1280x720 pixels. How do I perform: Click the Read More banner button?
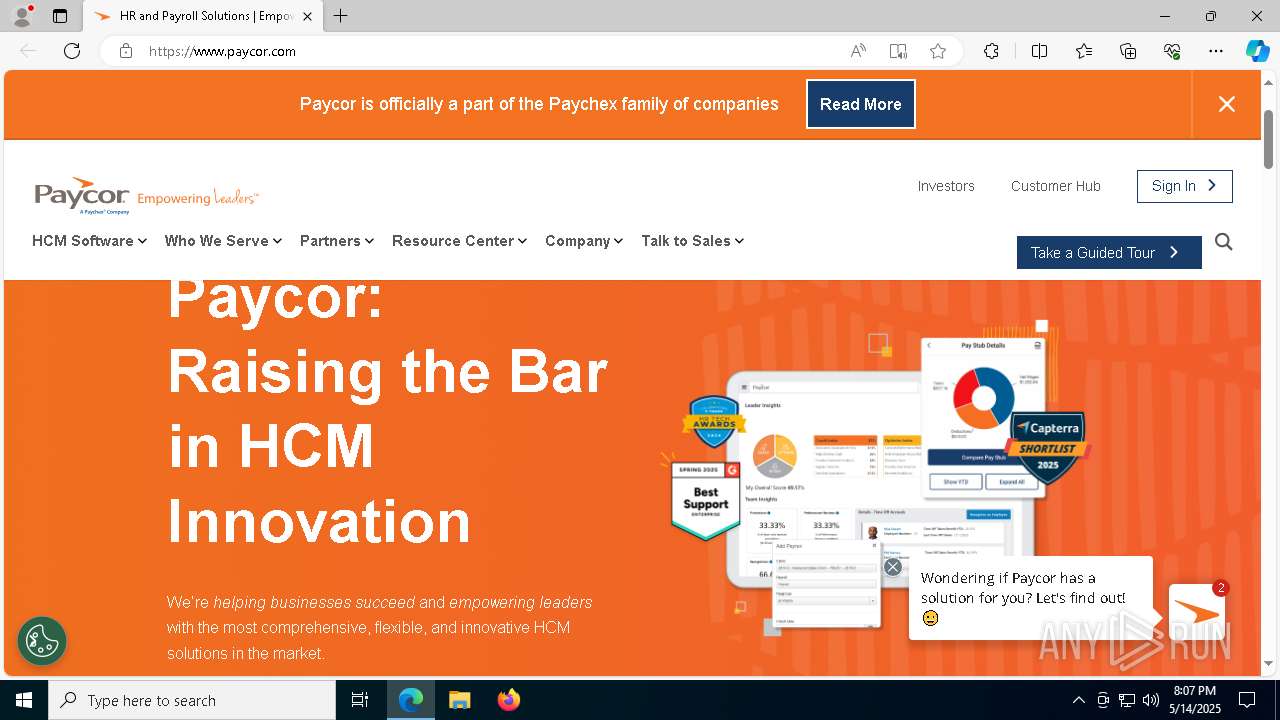[x=861, y=104]
